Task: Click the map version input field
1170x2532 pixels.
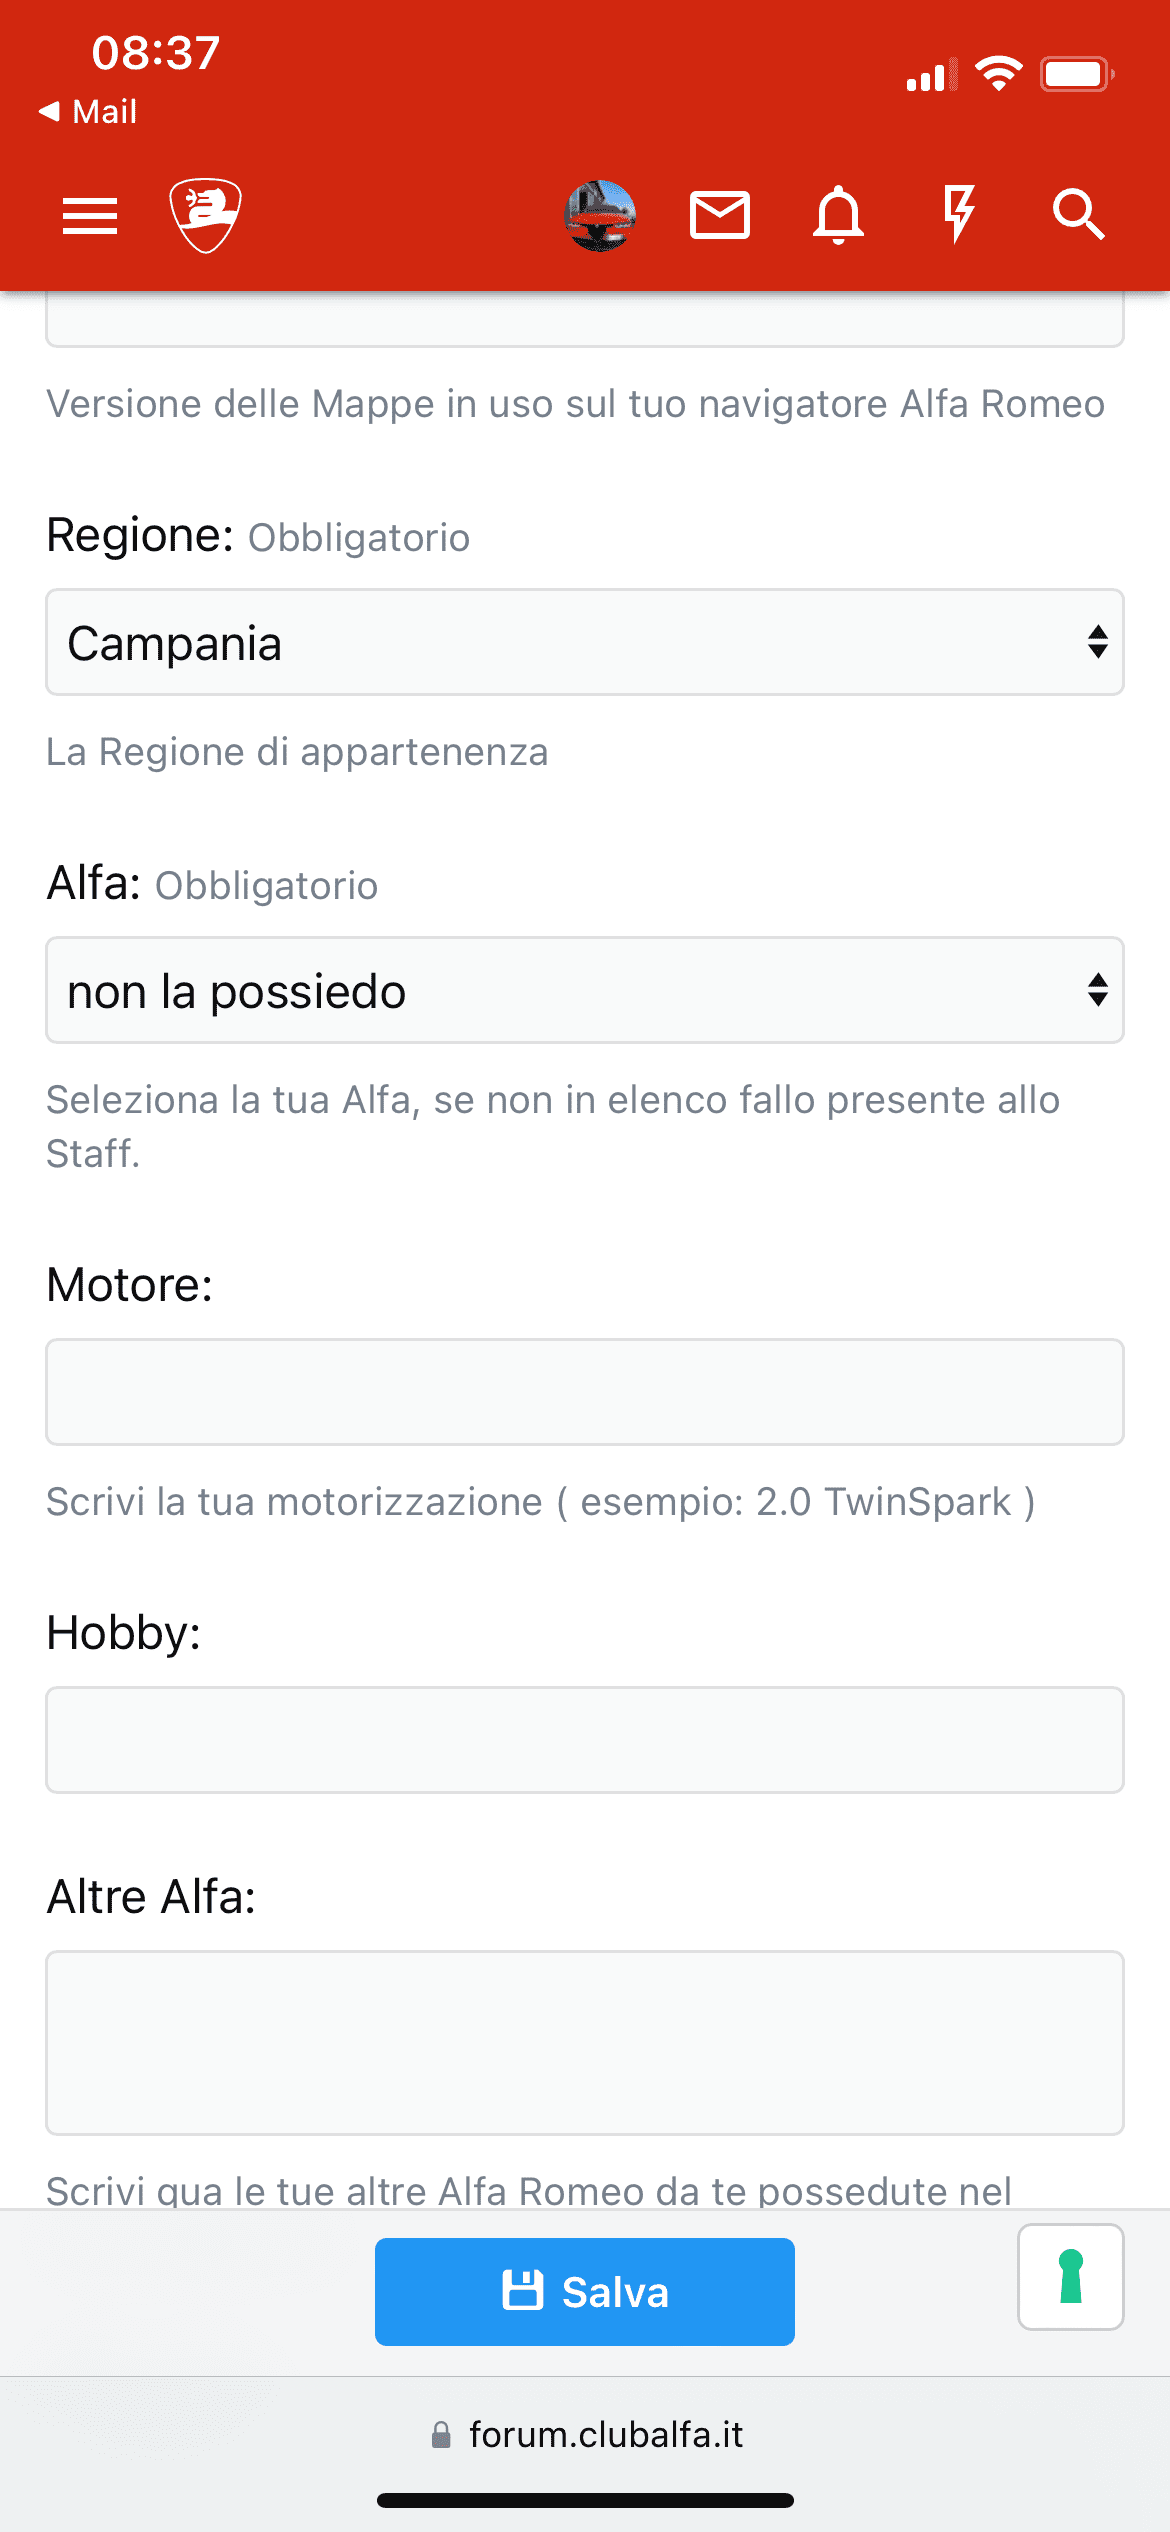Action: click(x=584, y=320)
